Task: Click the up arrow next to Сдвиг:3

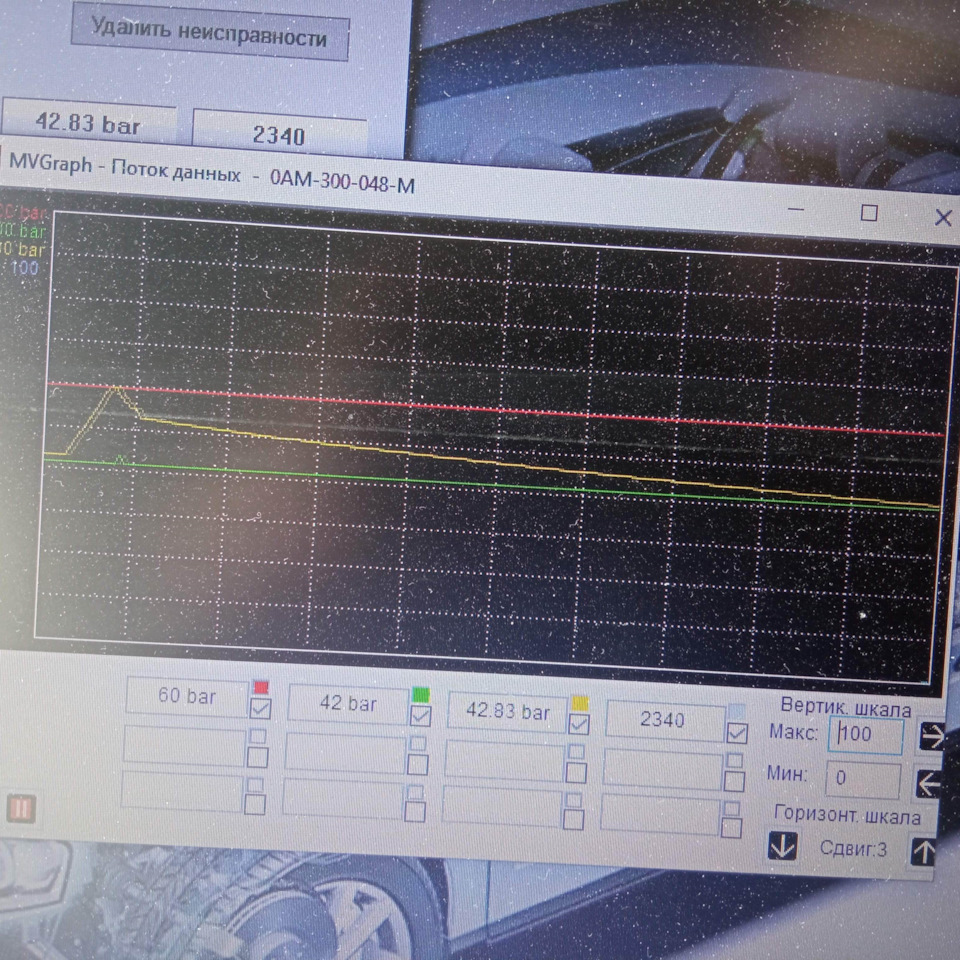Action: click(923, 852)
